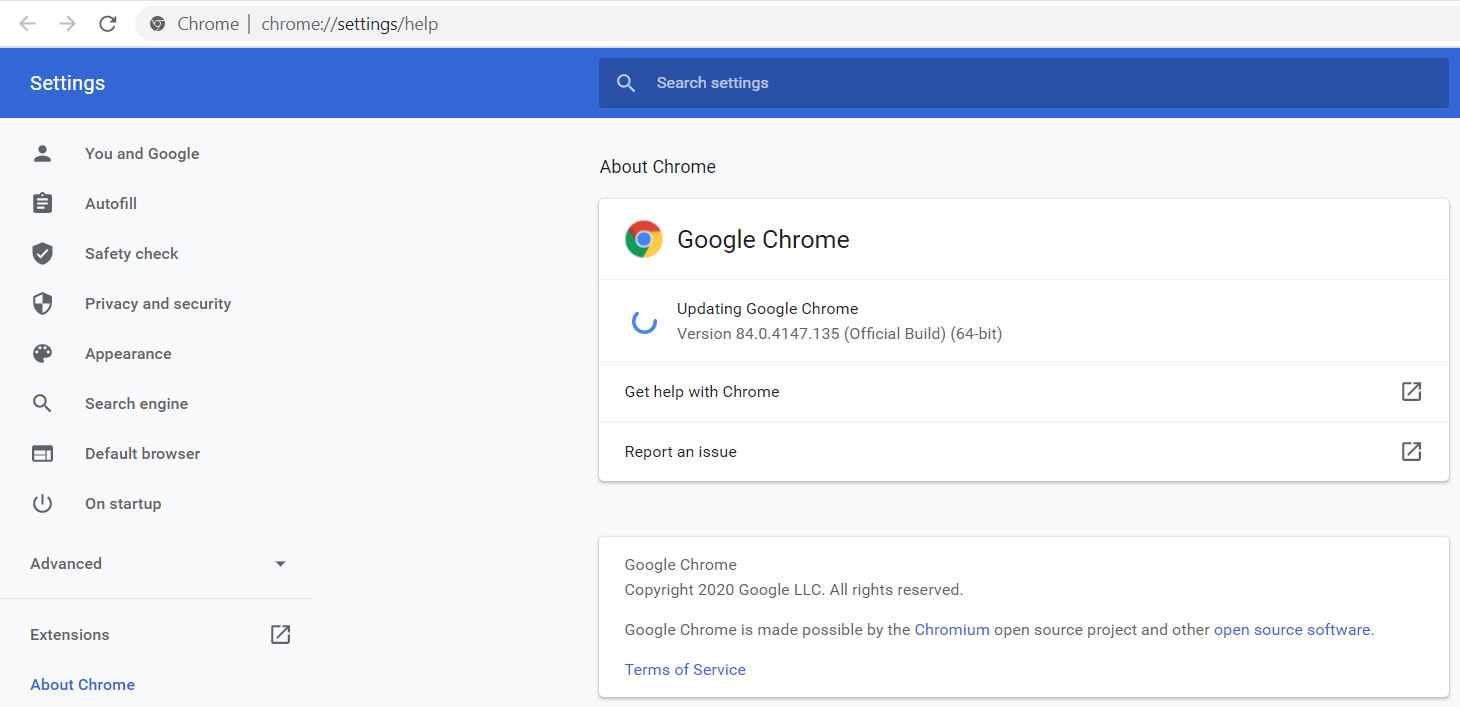Click the Appearance palette icon
1460x707 pixels.
coord(42,353)
